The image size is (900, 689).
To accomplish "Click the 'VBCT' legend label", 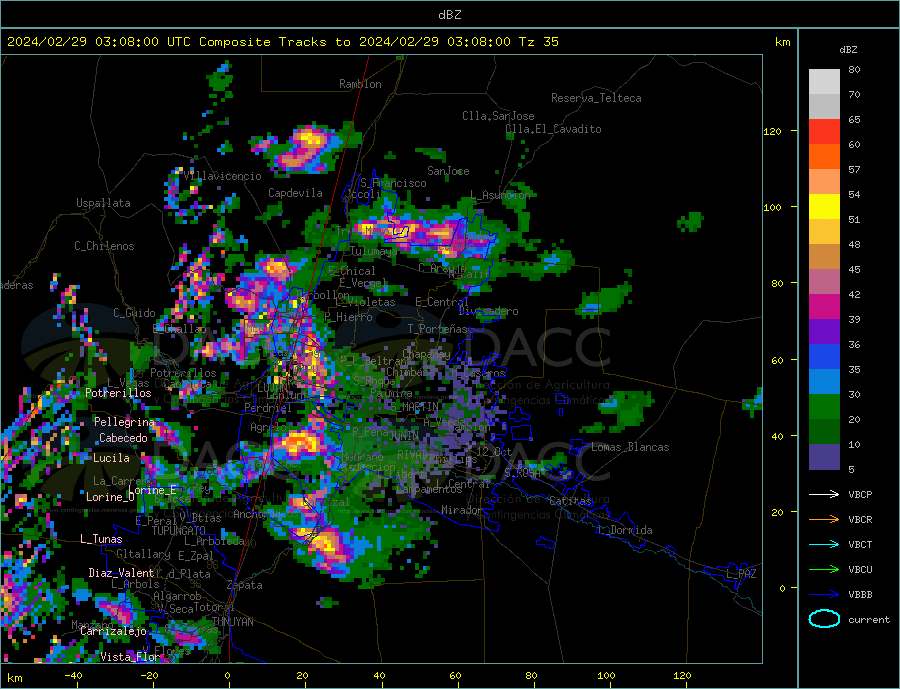I will [860, 544].
